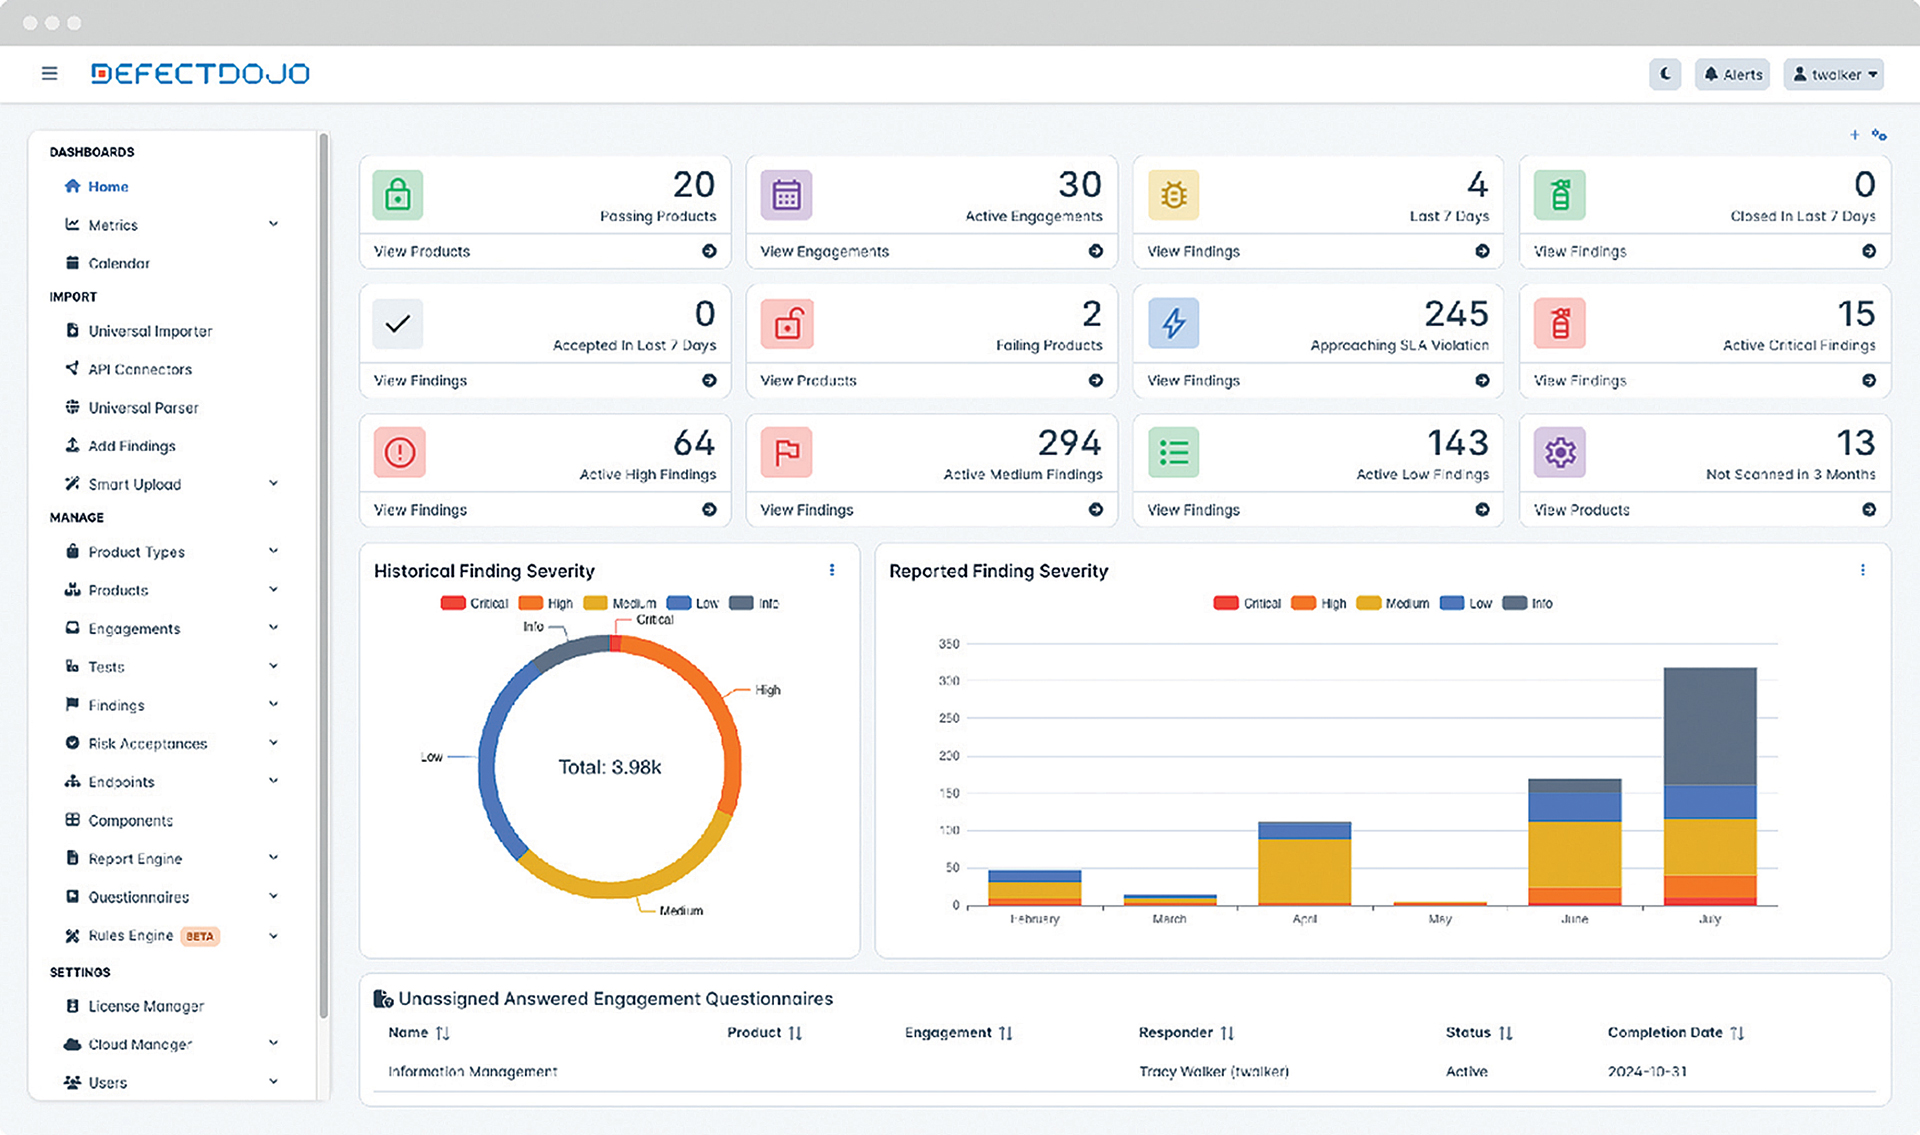Screen dimensions: 1920x1135
Task: Click View Engagements link
Action: pyautogui.click(x=824, y=251)
